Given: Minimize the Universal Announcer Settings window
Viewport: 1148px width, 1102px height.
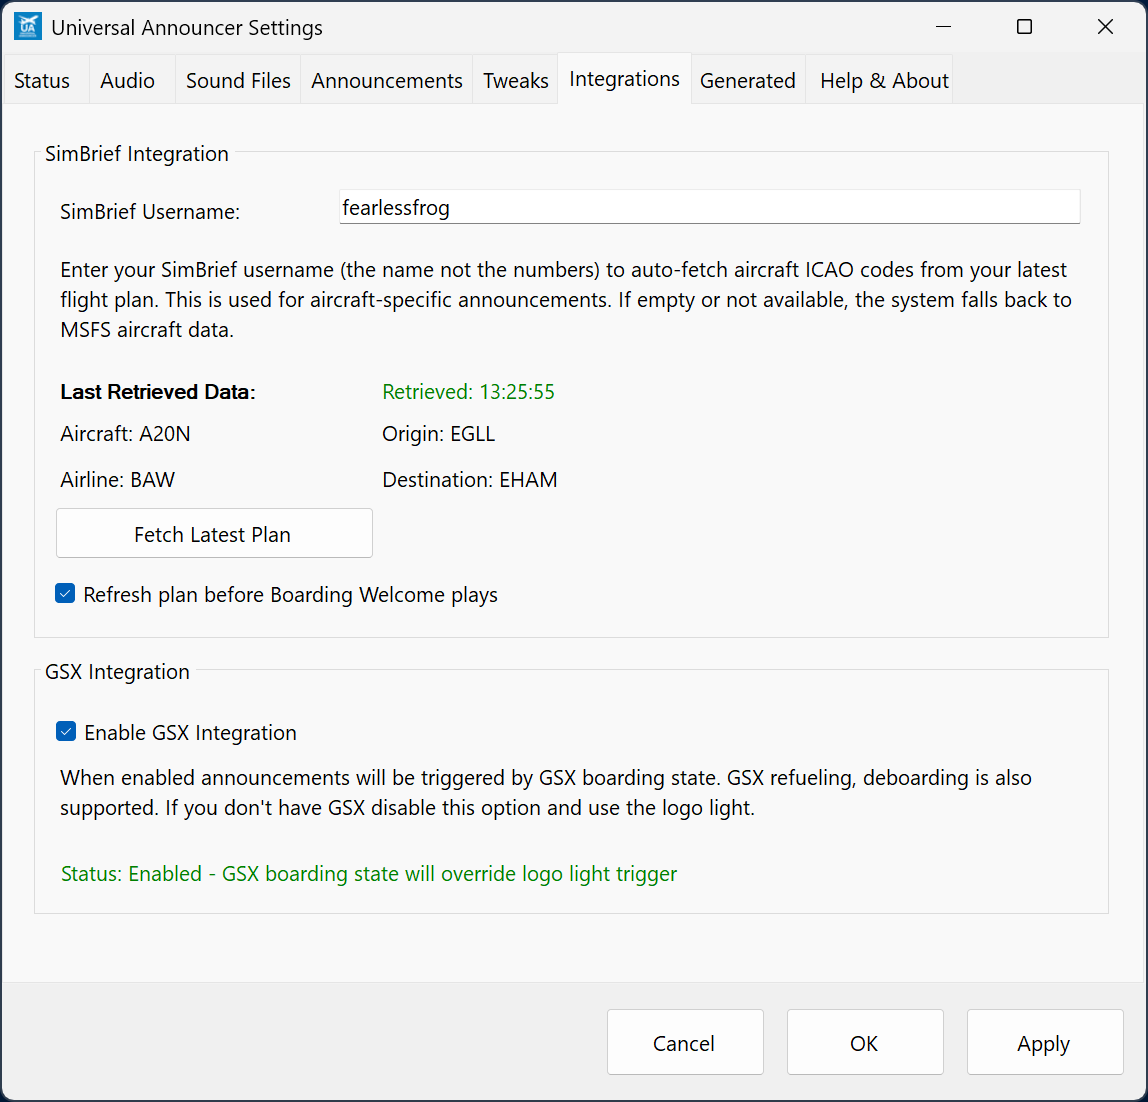Looking at the screenshot, I should 944,27.
